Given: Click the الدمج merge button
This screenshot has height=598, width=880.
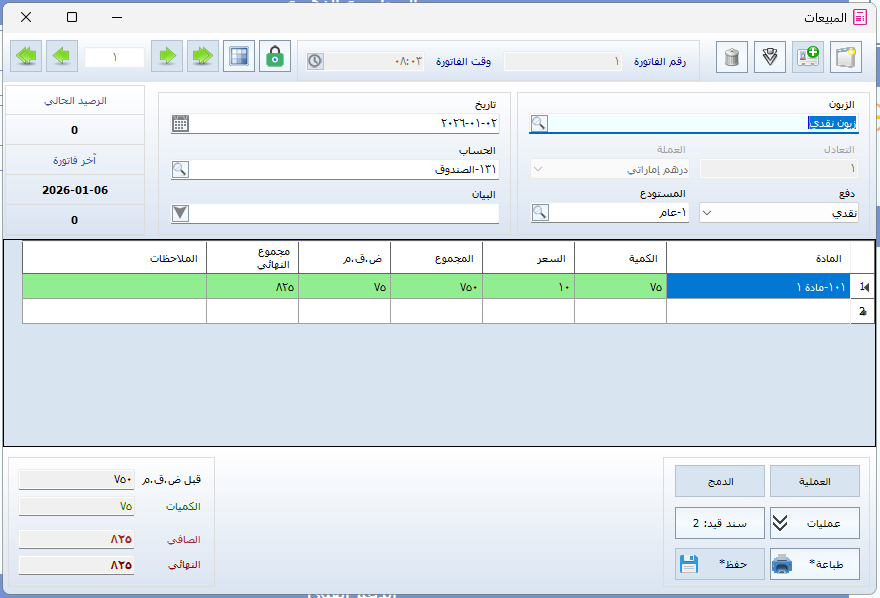Looking at the screenshot, I should coord(720,481).
